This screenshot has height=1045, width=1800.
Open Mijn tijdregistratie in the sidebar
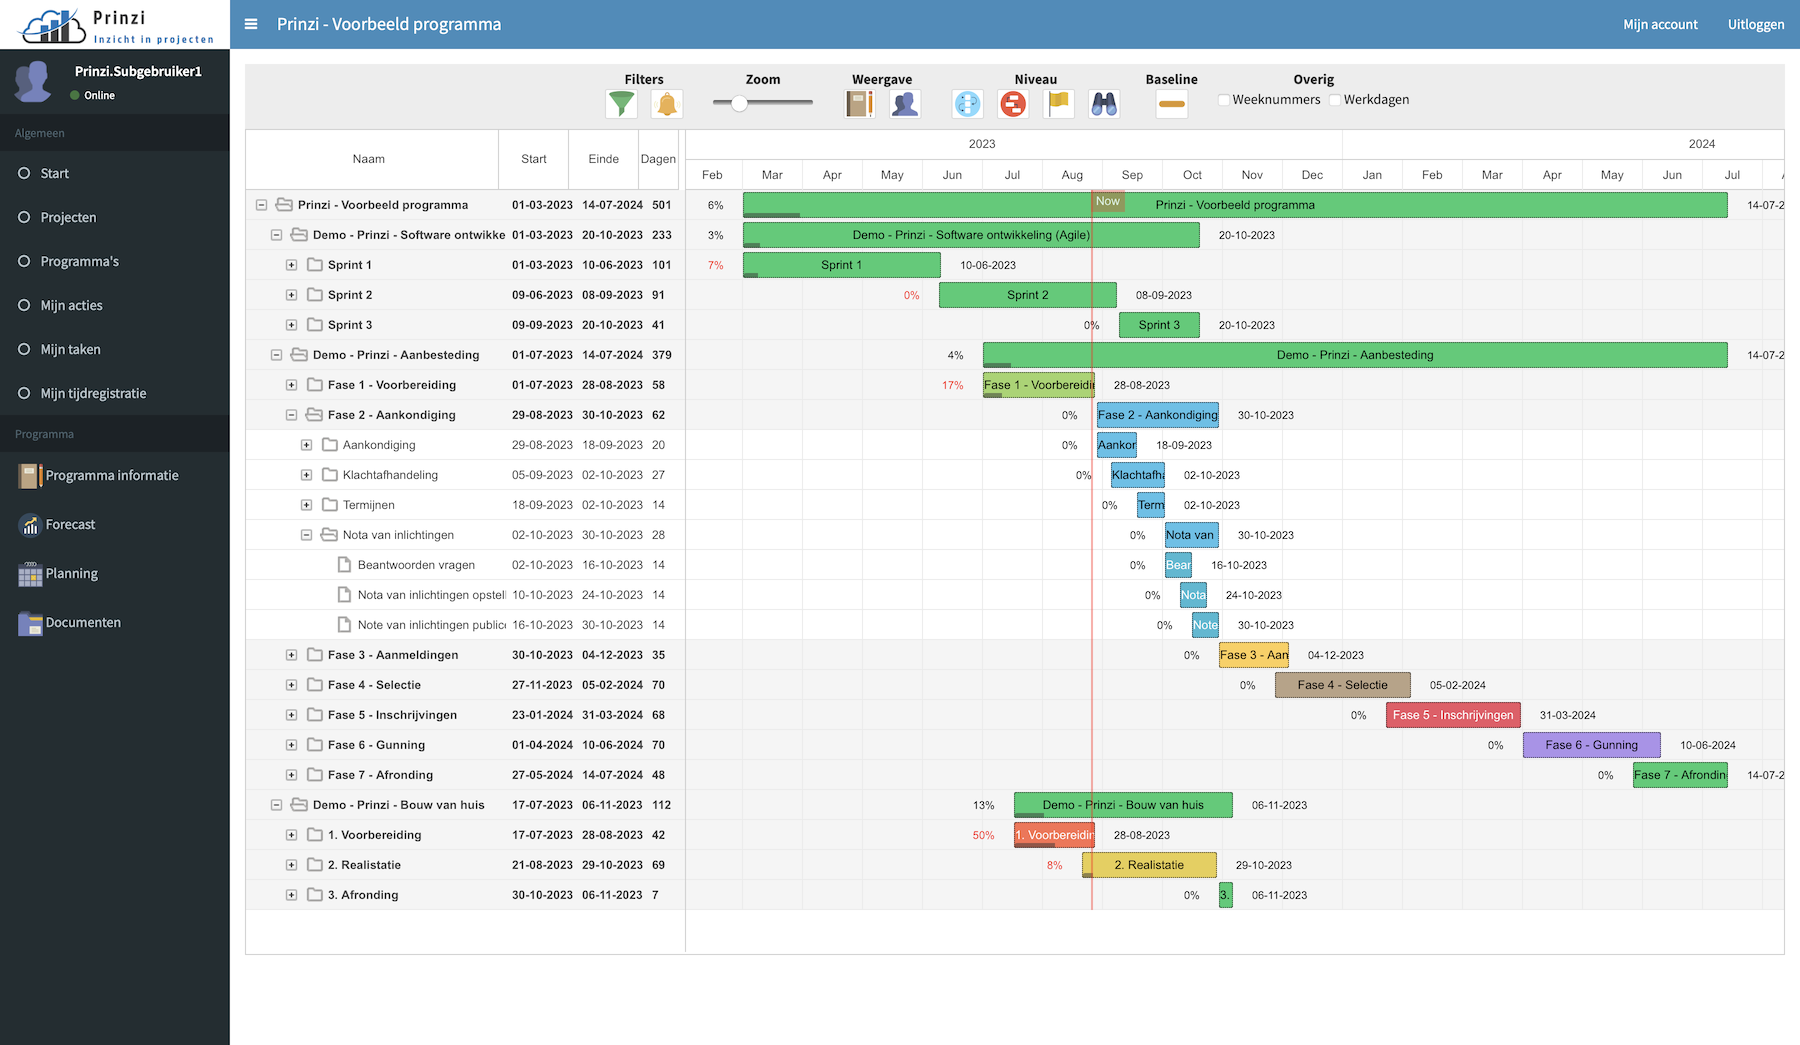(x=93, y=393)
